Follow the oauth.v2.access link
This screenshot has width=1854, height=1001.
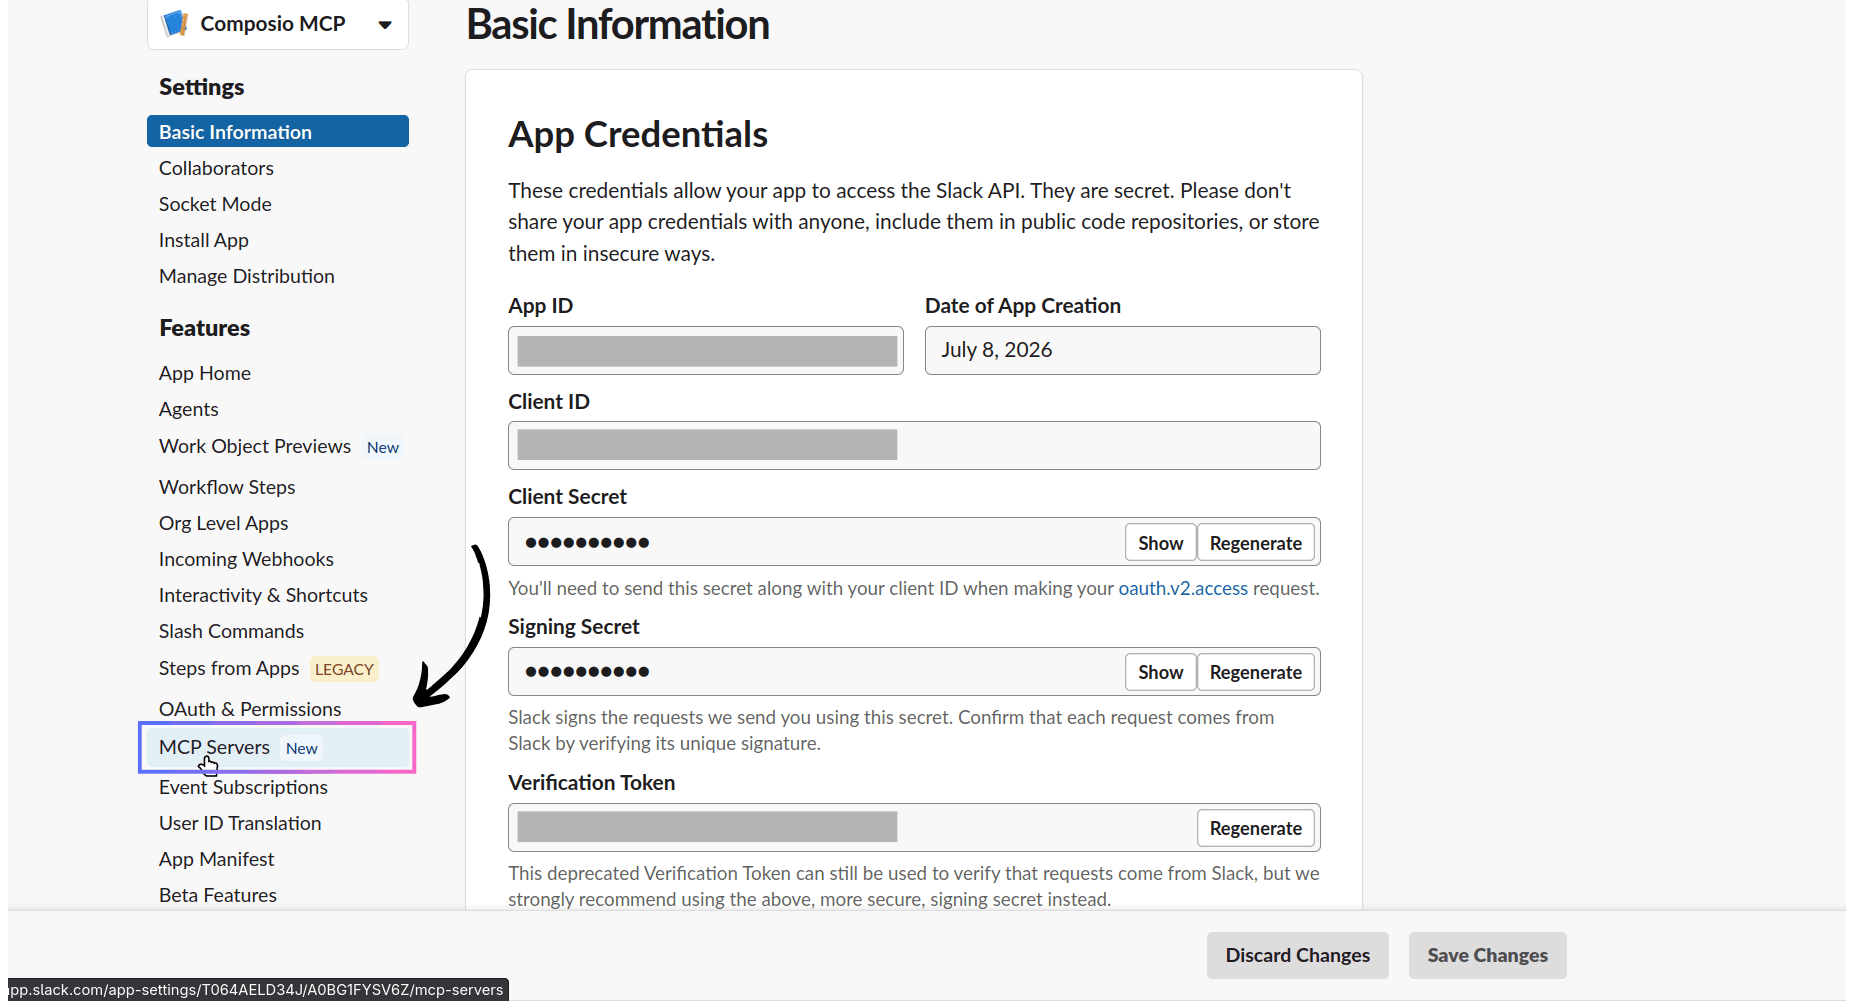click(x=1183, y=588)
